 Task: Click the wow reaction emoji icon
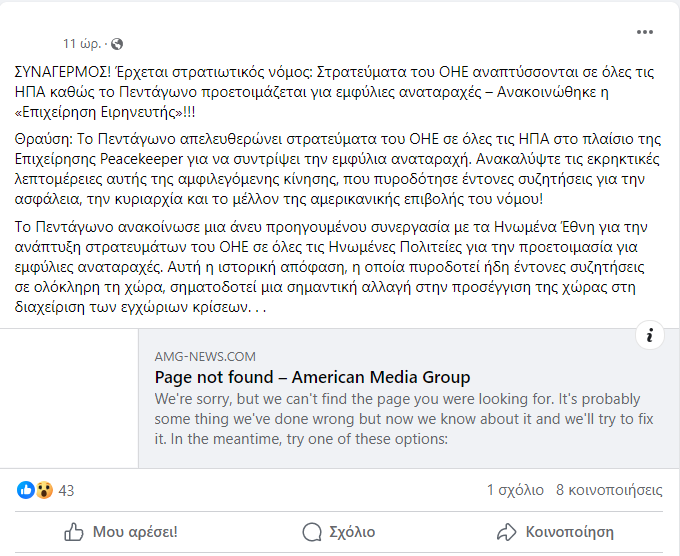[44, 490]
